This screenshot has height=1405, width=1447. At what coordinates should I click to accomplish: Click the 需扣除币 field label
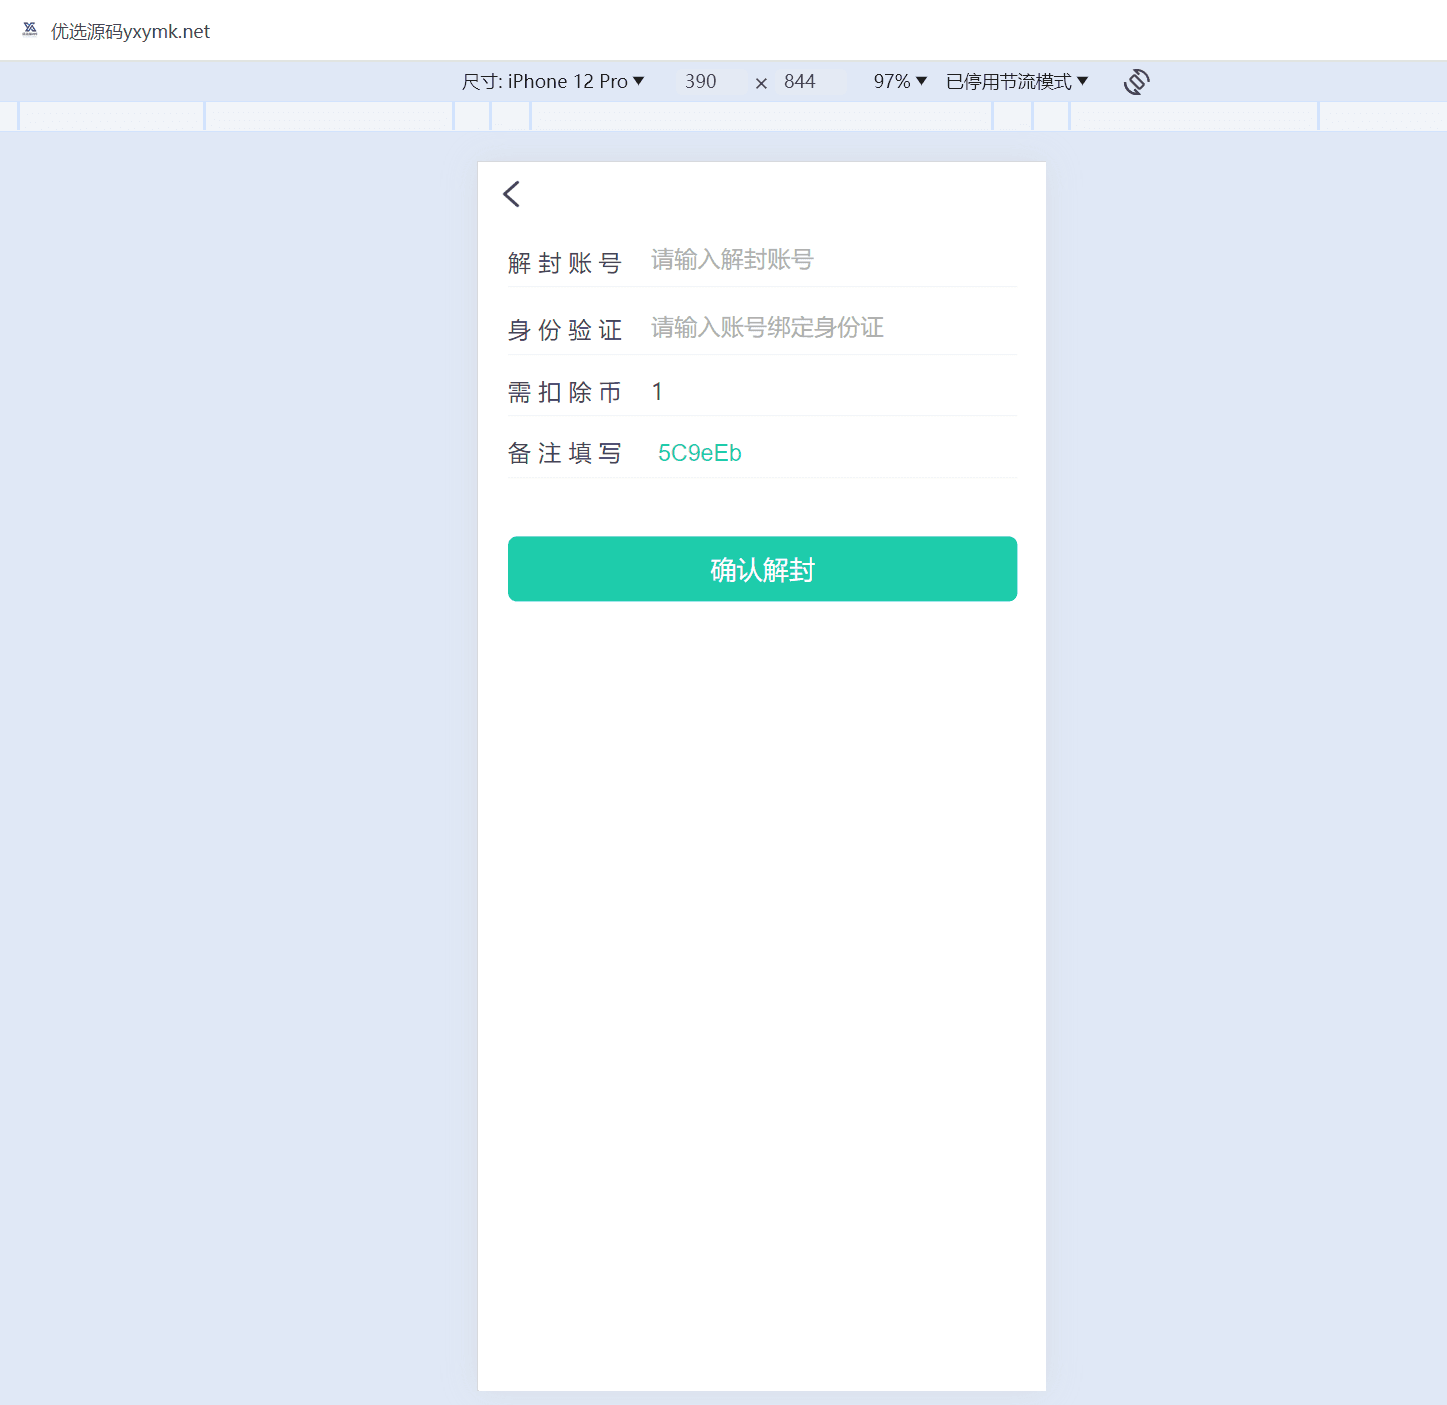pos(564,392)
